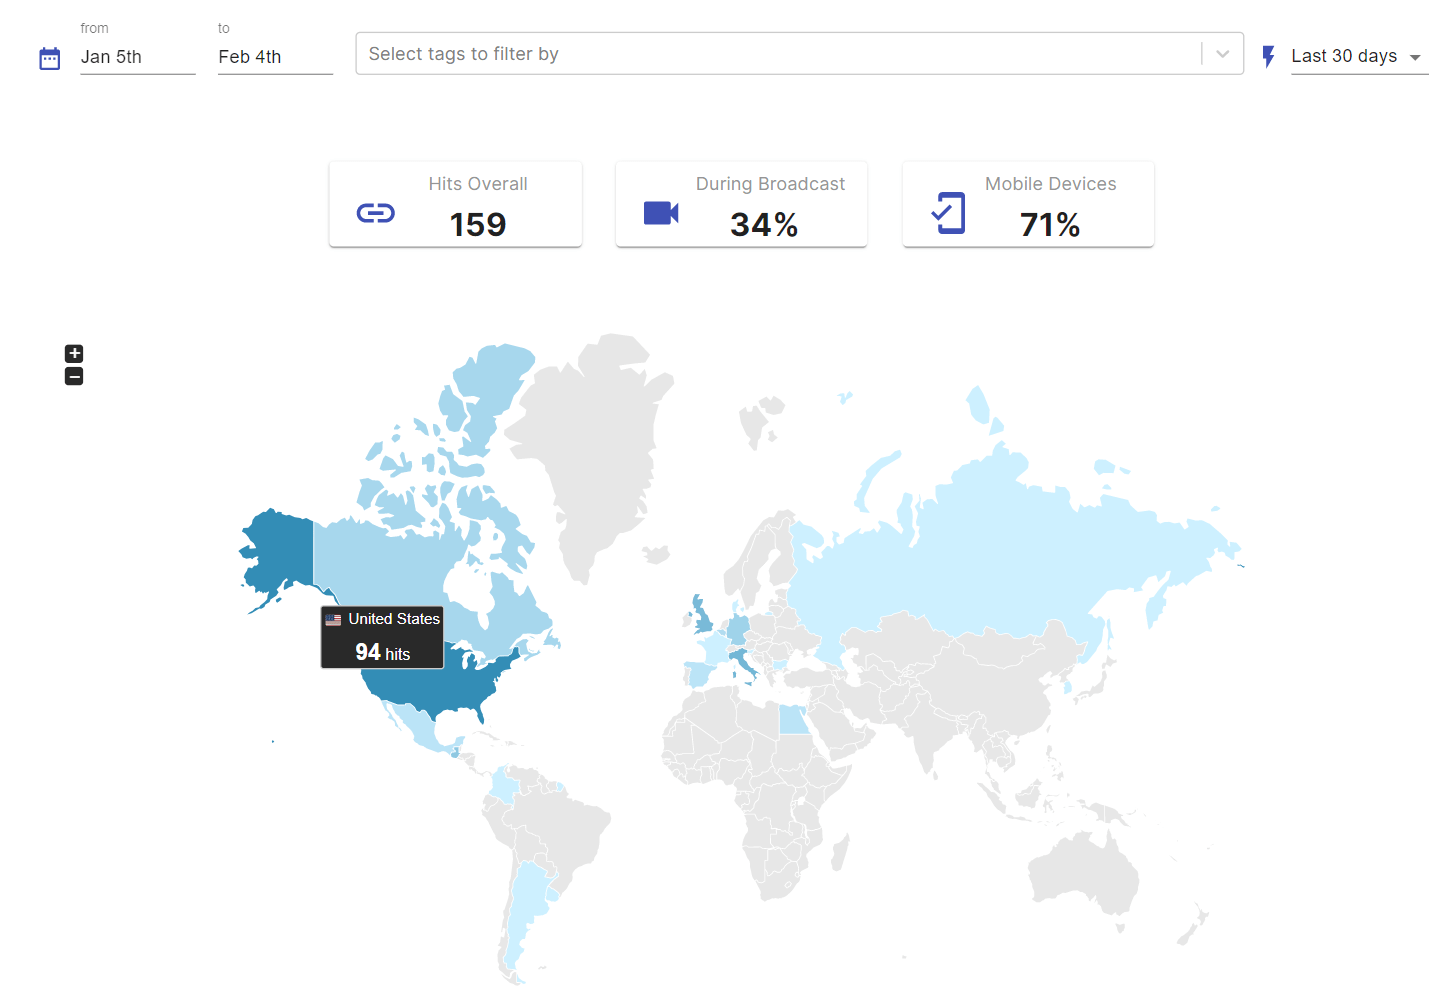Screen dimensions: 1451x1005
Task: Focus the 'Select tags to filter by' field
Action: click(778, 54)
